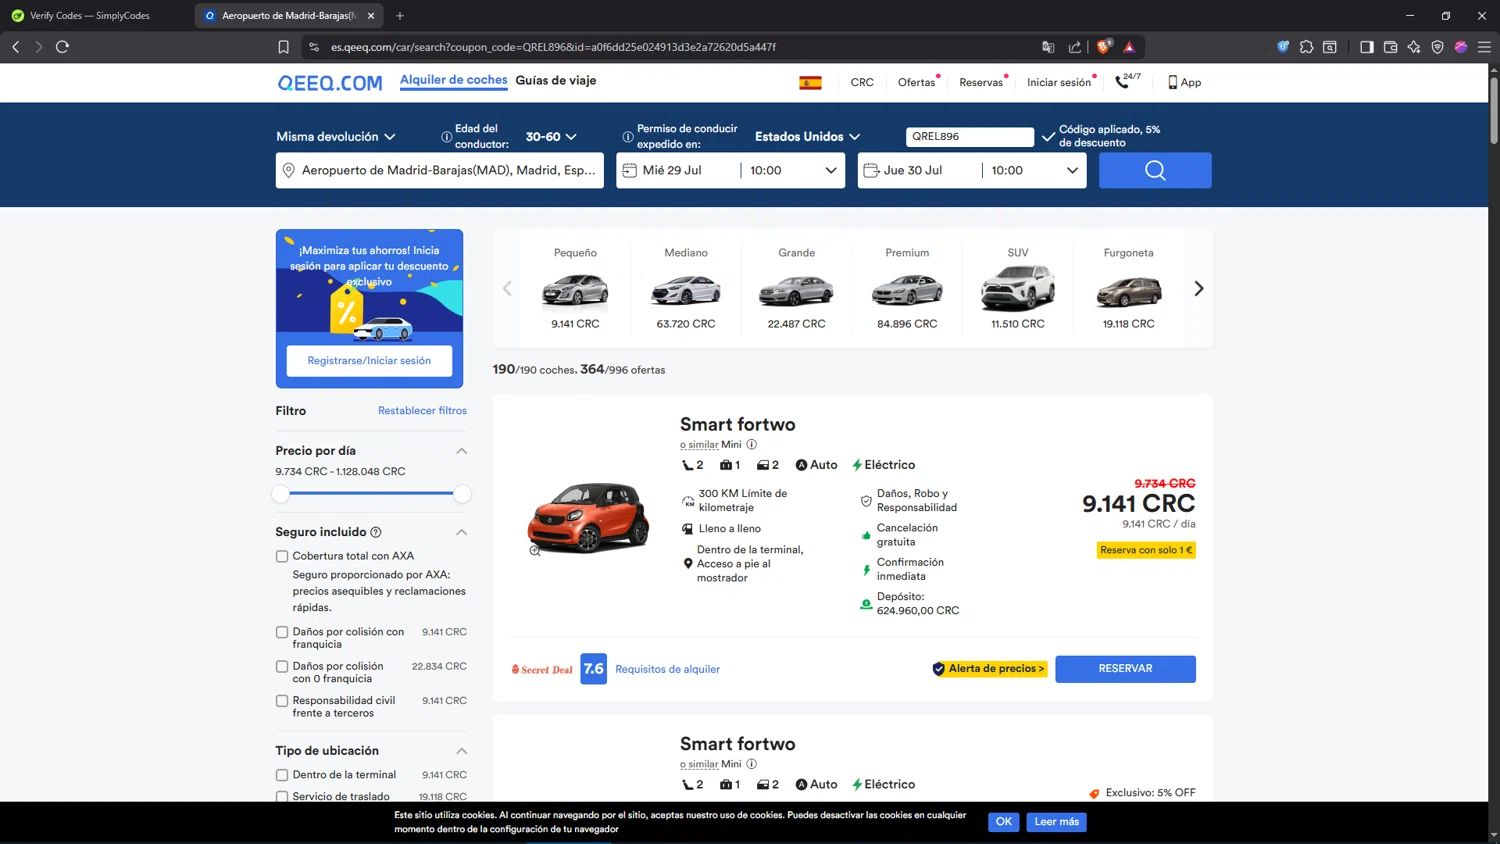Check Dentro de la terminal filter
This screenshot has width=1500, height=844.
pyautogui.click(x=282, y=775)
